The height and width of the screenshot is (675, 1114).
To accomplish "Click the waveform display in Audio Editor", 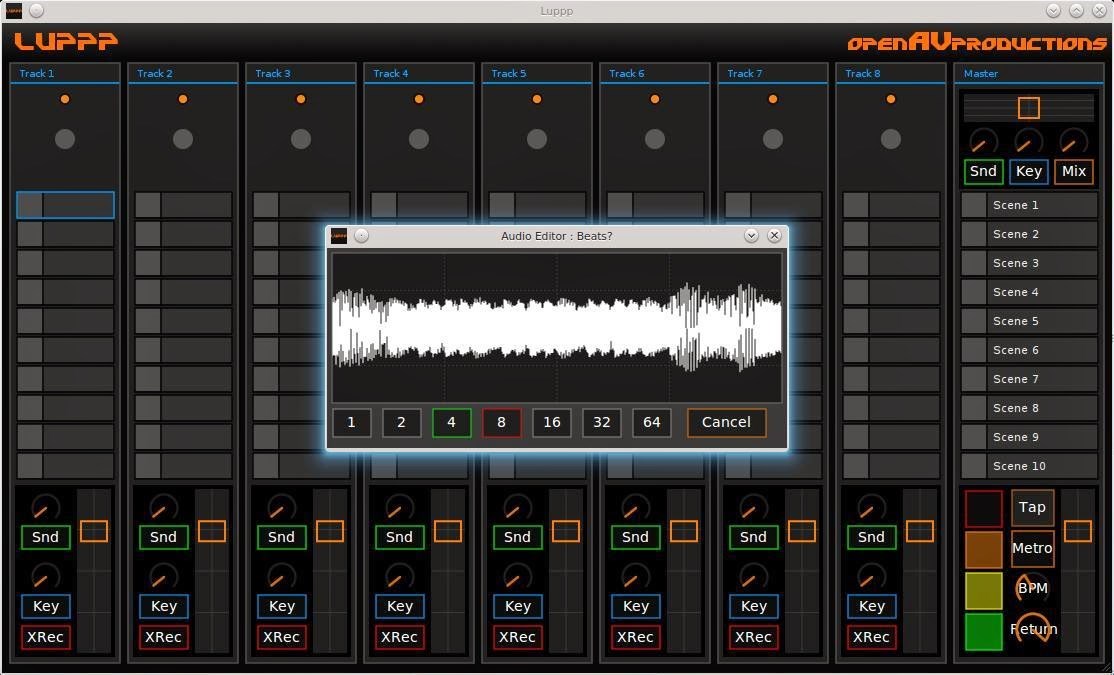I will click(x=557, y=328).
